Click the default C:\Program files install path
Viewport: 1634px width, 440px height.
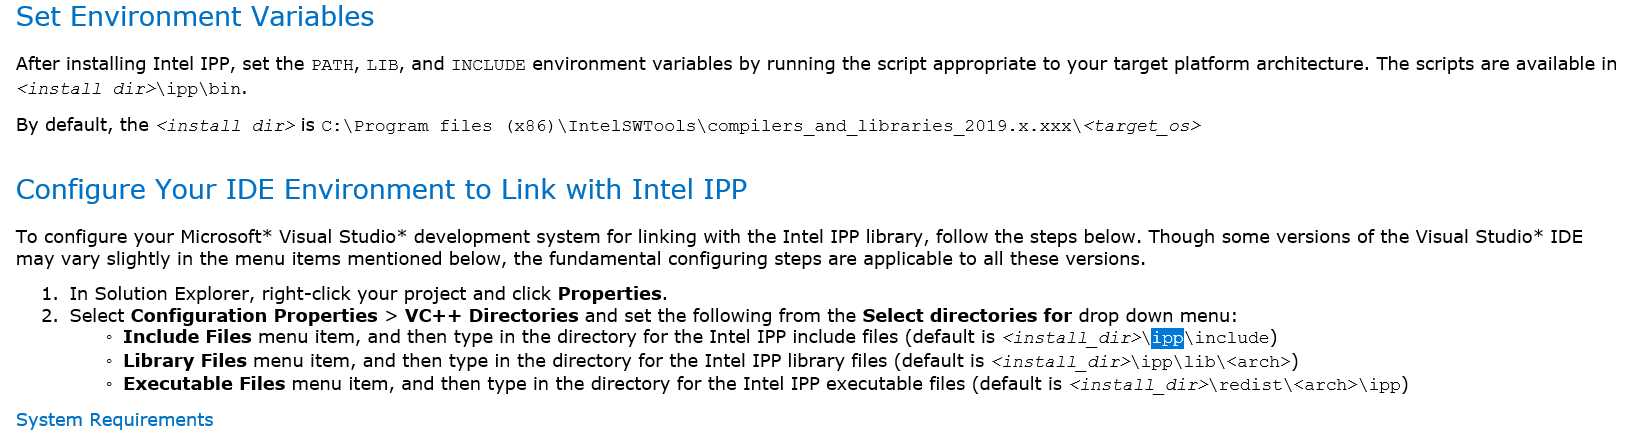tap(700, 127)
